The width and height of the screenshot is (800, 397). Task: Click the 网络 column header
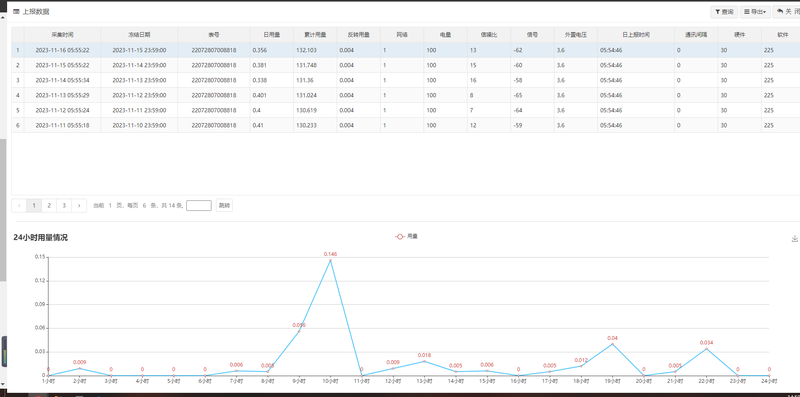point(402,35)
